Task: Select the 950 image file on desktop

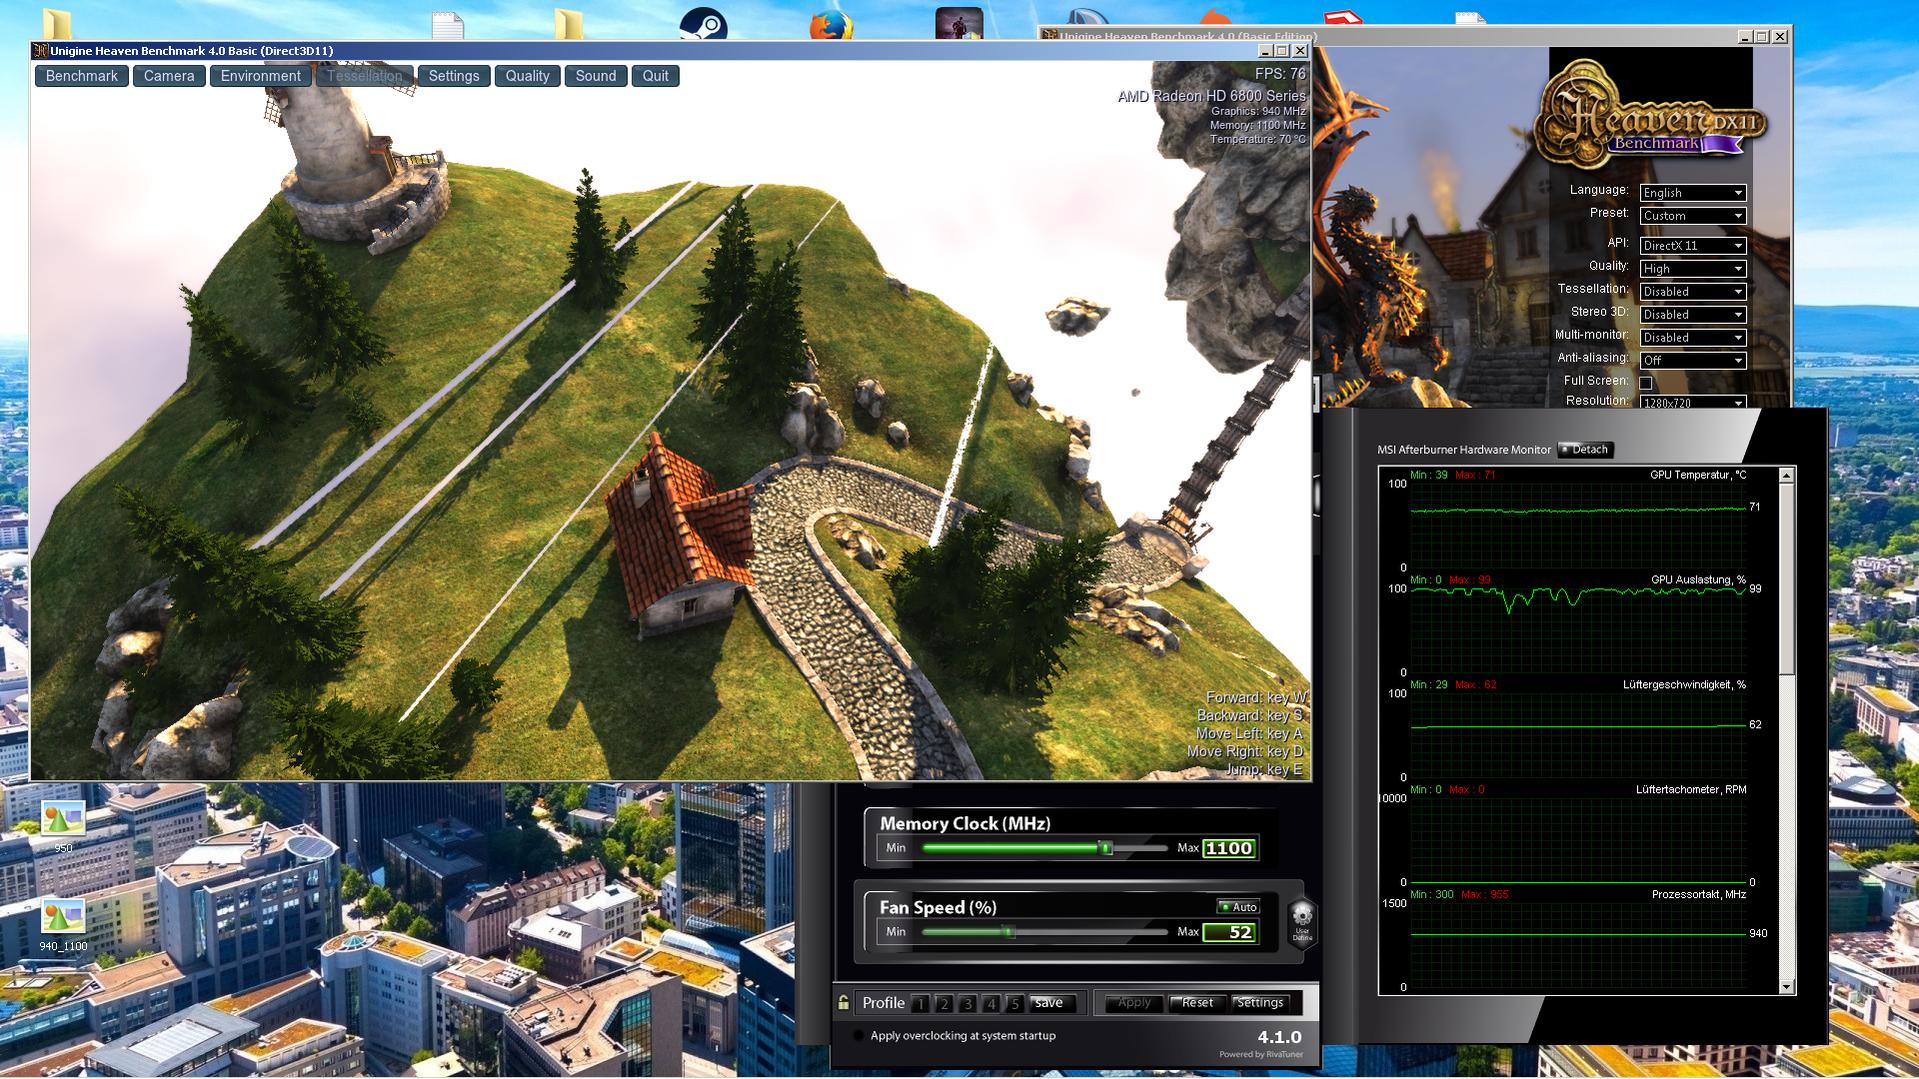Action: [63, 827]
